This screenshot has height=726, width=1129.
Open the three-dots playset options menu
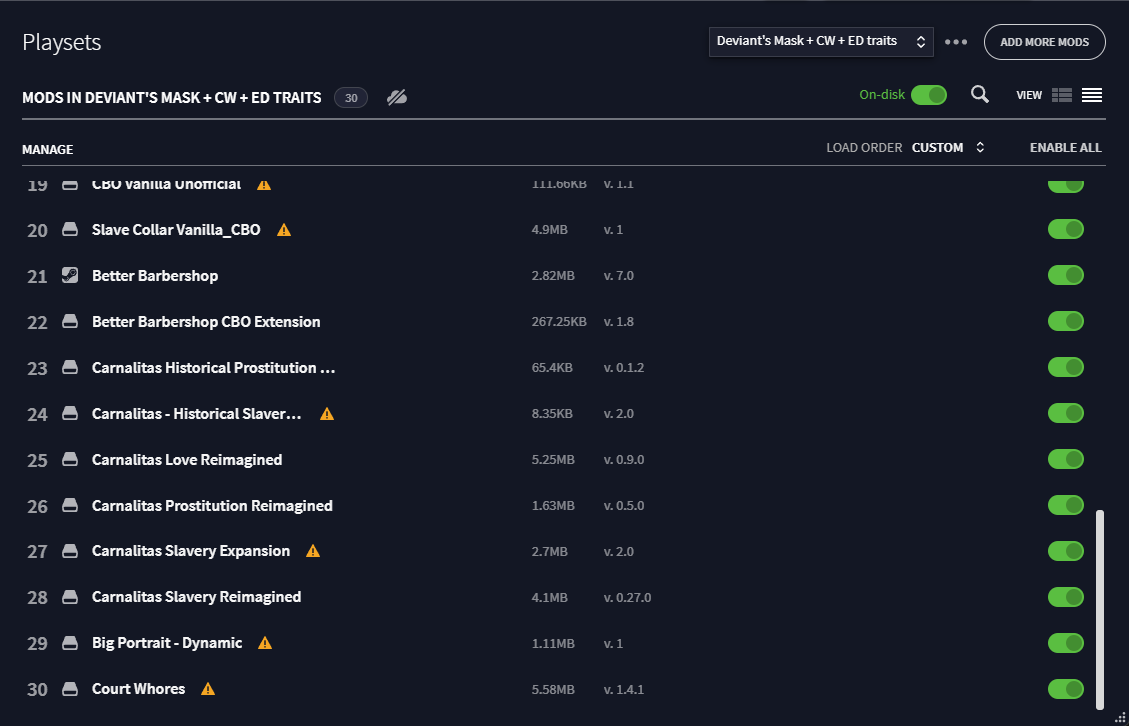956,42
